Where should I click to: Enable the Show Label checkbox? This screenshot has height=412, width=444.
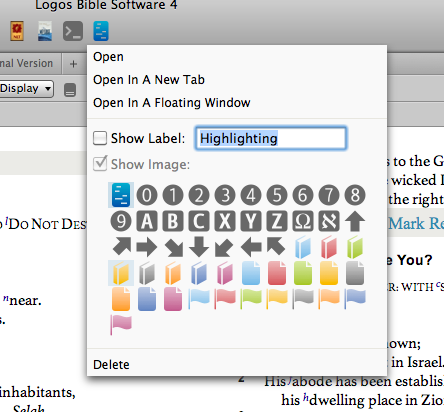(100, 138)
